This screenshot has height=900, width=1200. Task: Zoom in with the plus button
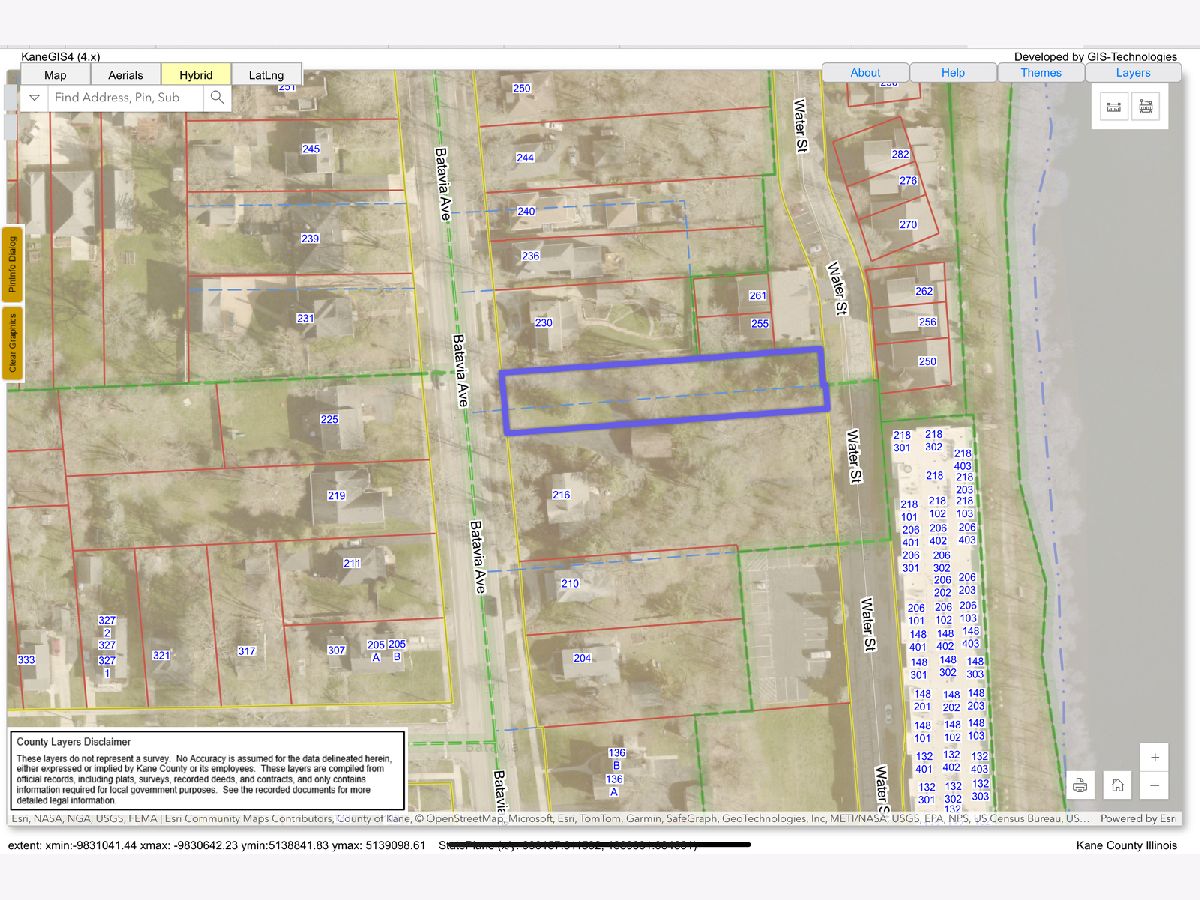click(x=1154, y=757)
